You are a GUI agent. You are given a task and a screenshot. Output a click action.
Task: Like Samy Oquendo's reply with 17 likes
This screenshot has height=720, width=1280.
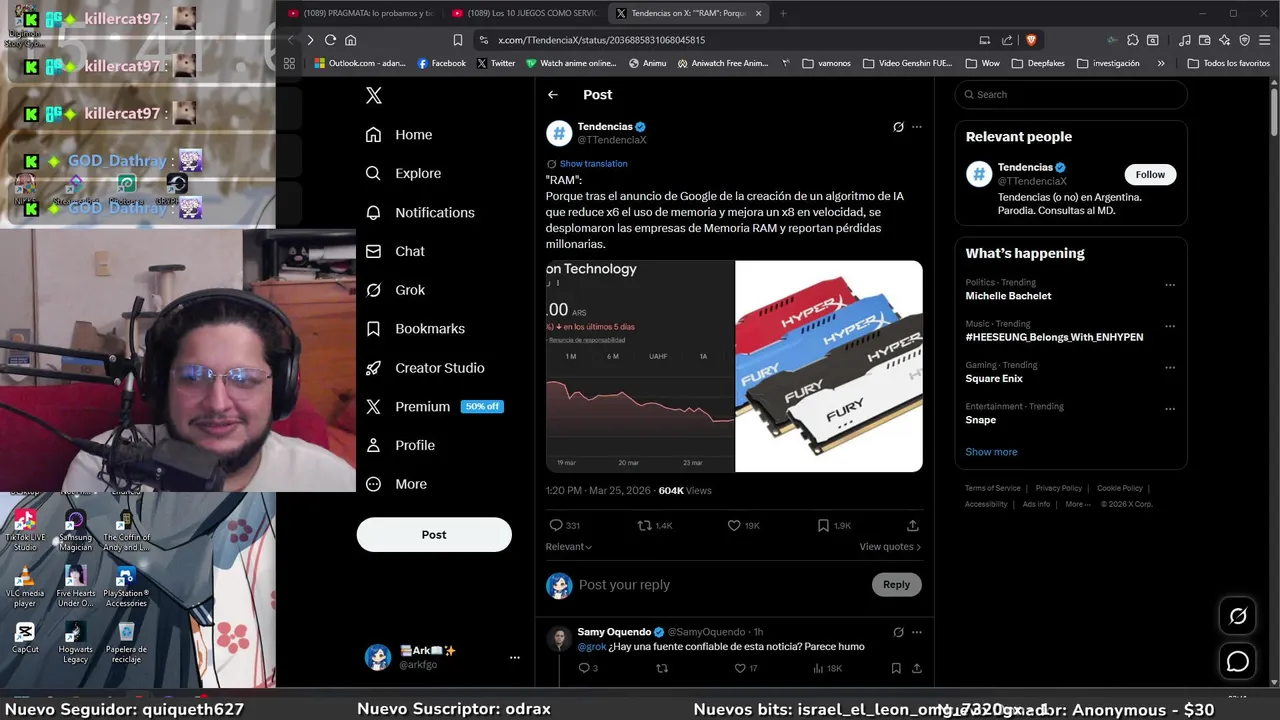tap(746, 668)
